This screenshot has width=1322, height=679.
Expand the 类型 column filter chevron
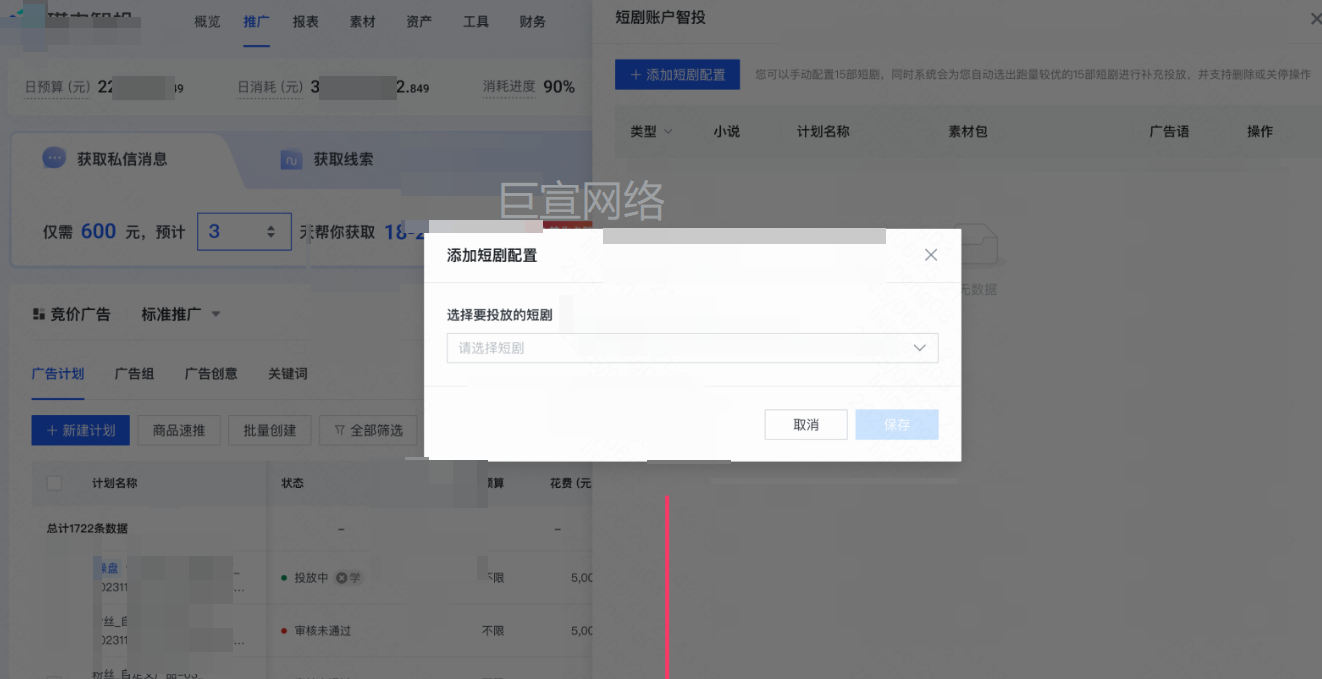coord(668,132)
